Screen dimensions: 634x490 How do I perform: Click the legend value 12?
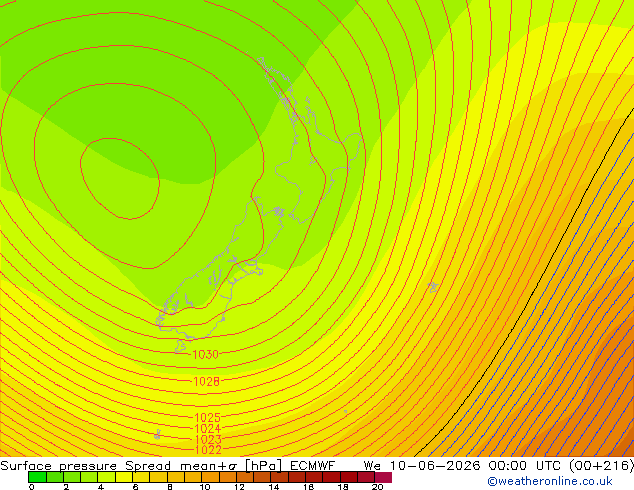[239, 487]
